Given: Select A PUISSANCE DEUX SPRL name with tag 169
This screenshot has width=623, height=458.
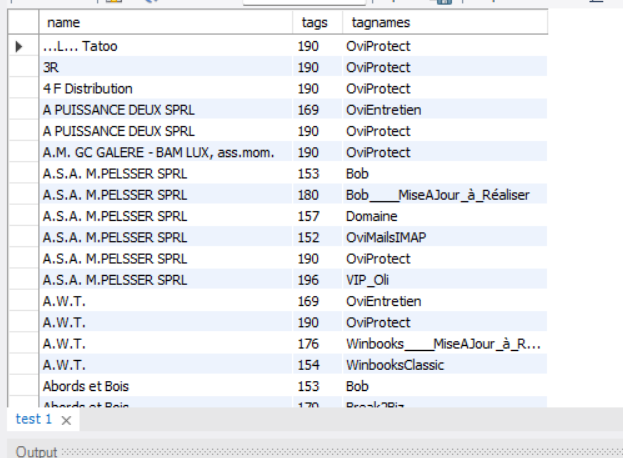Looking at the screenshot, I should 166,110.
